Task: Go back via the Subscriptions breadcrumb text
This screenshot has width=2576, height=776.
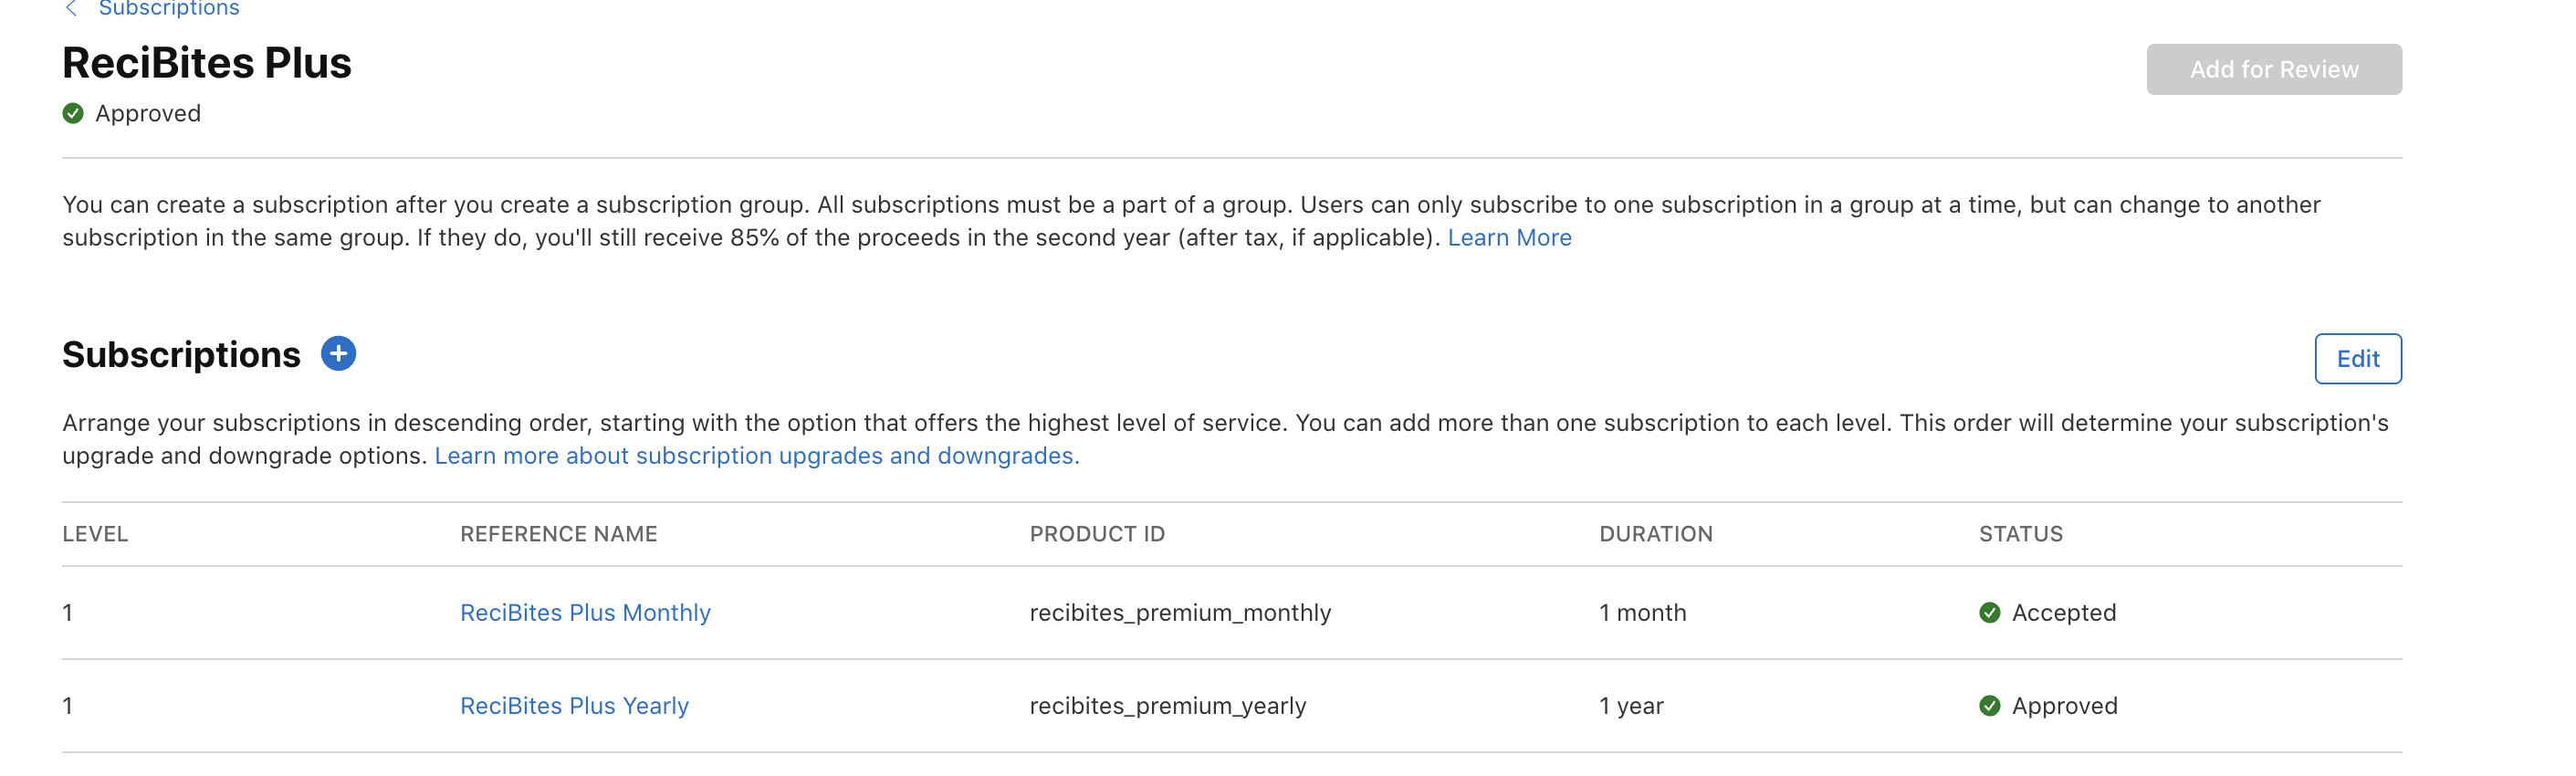Action: click(169, 9)
